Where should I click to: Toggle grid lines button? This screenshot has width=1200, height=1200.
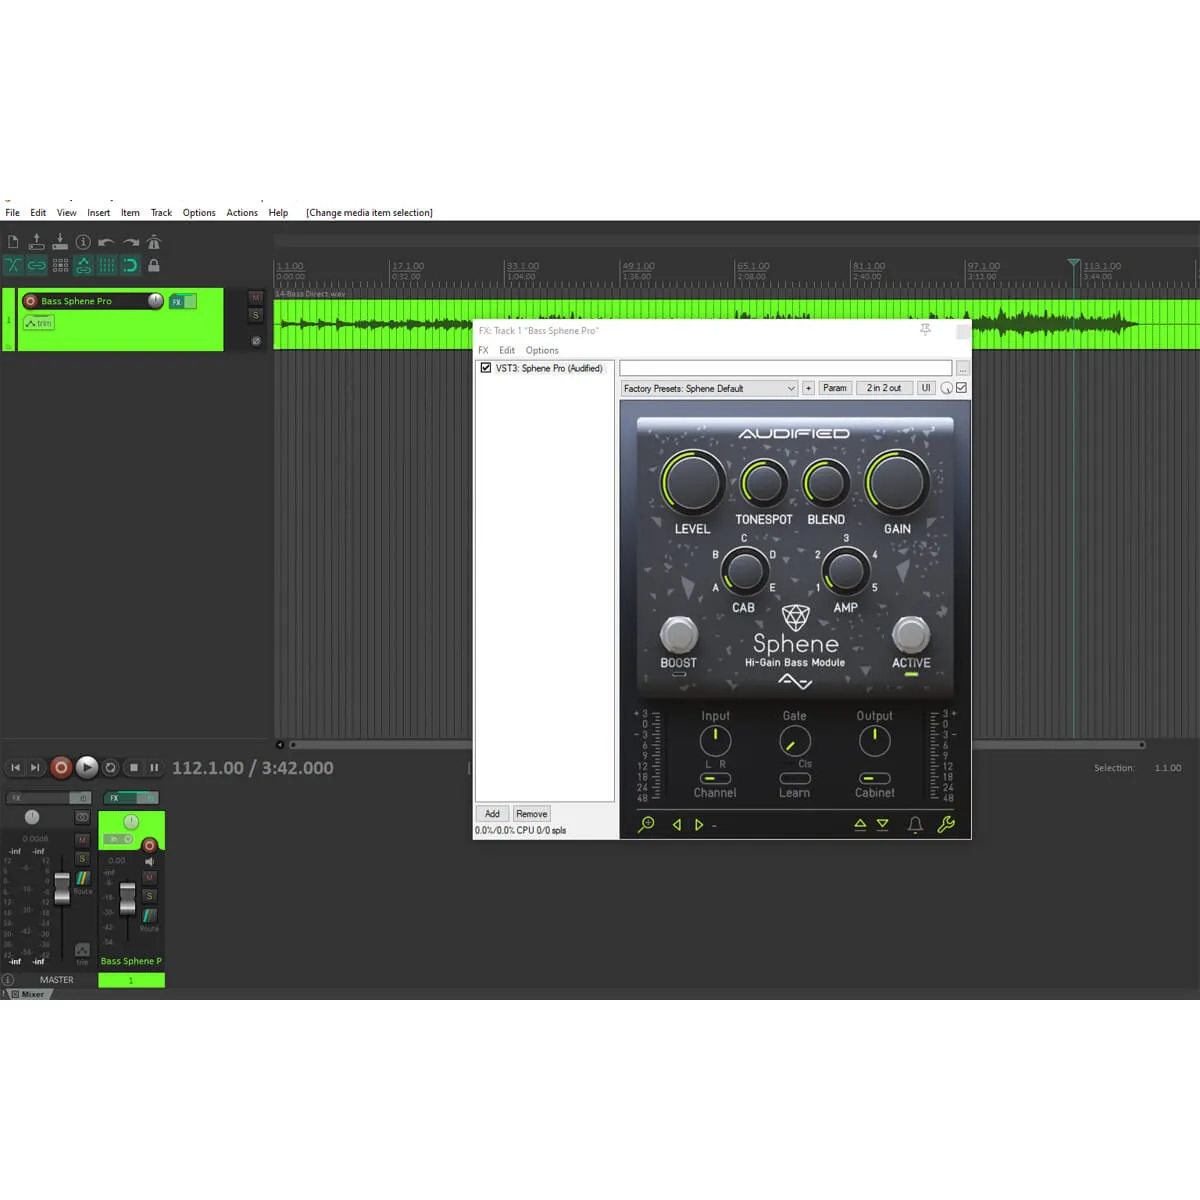106,265
